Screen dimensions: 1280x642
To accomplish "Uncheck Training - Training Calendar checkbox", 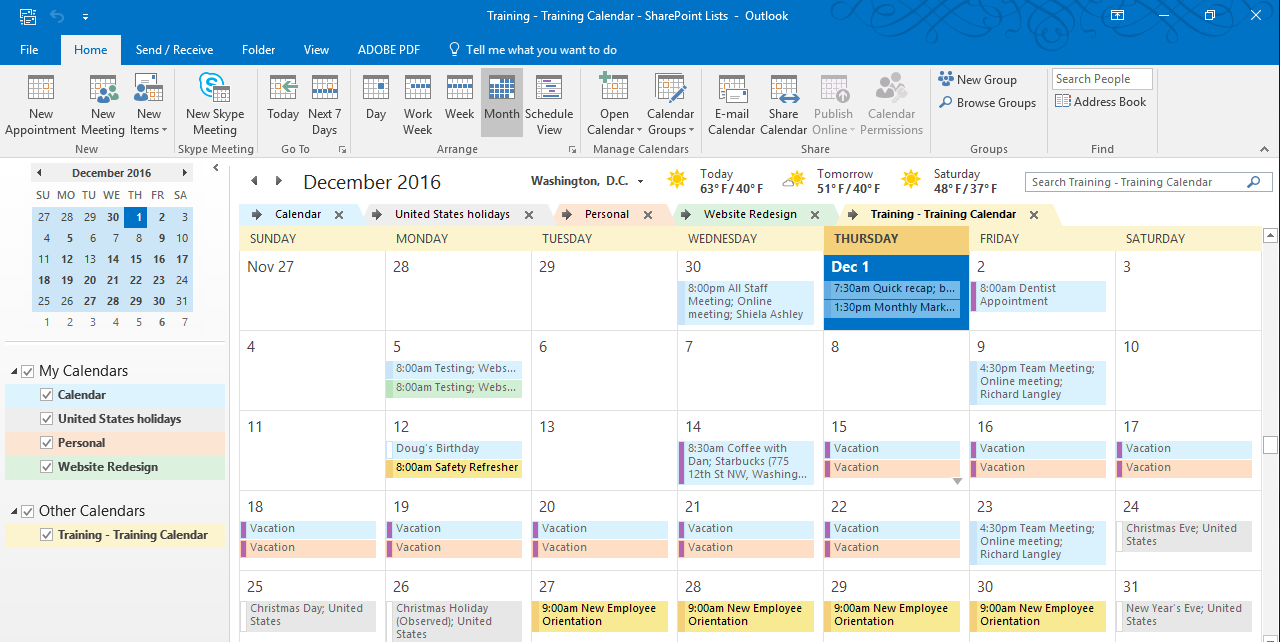I will coord(46,535).
